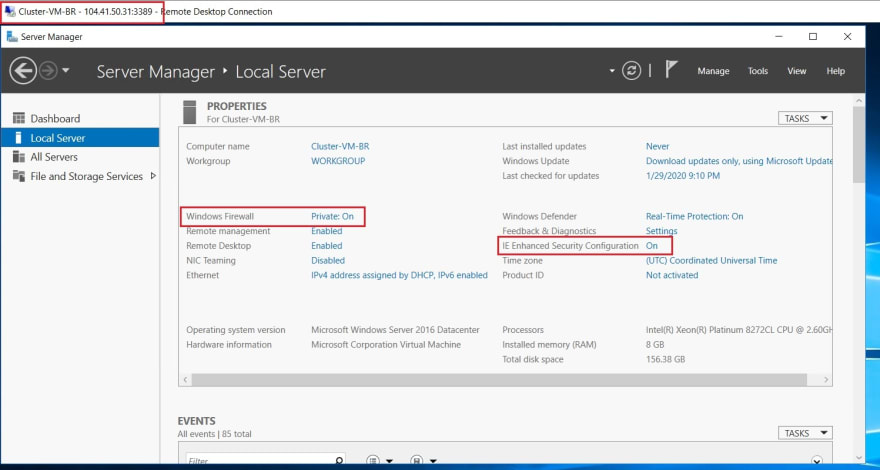This screenshot has width=880, height=470.
Task: Click the 156.38 GB disk space value
Action: (665, 359)
